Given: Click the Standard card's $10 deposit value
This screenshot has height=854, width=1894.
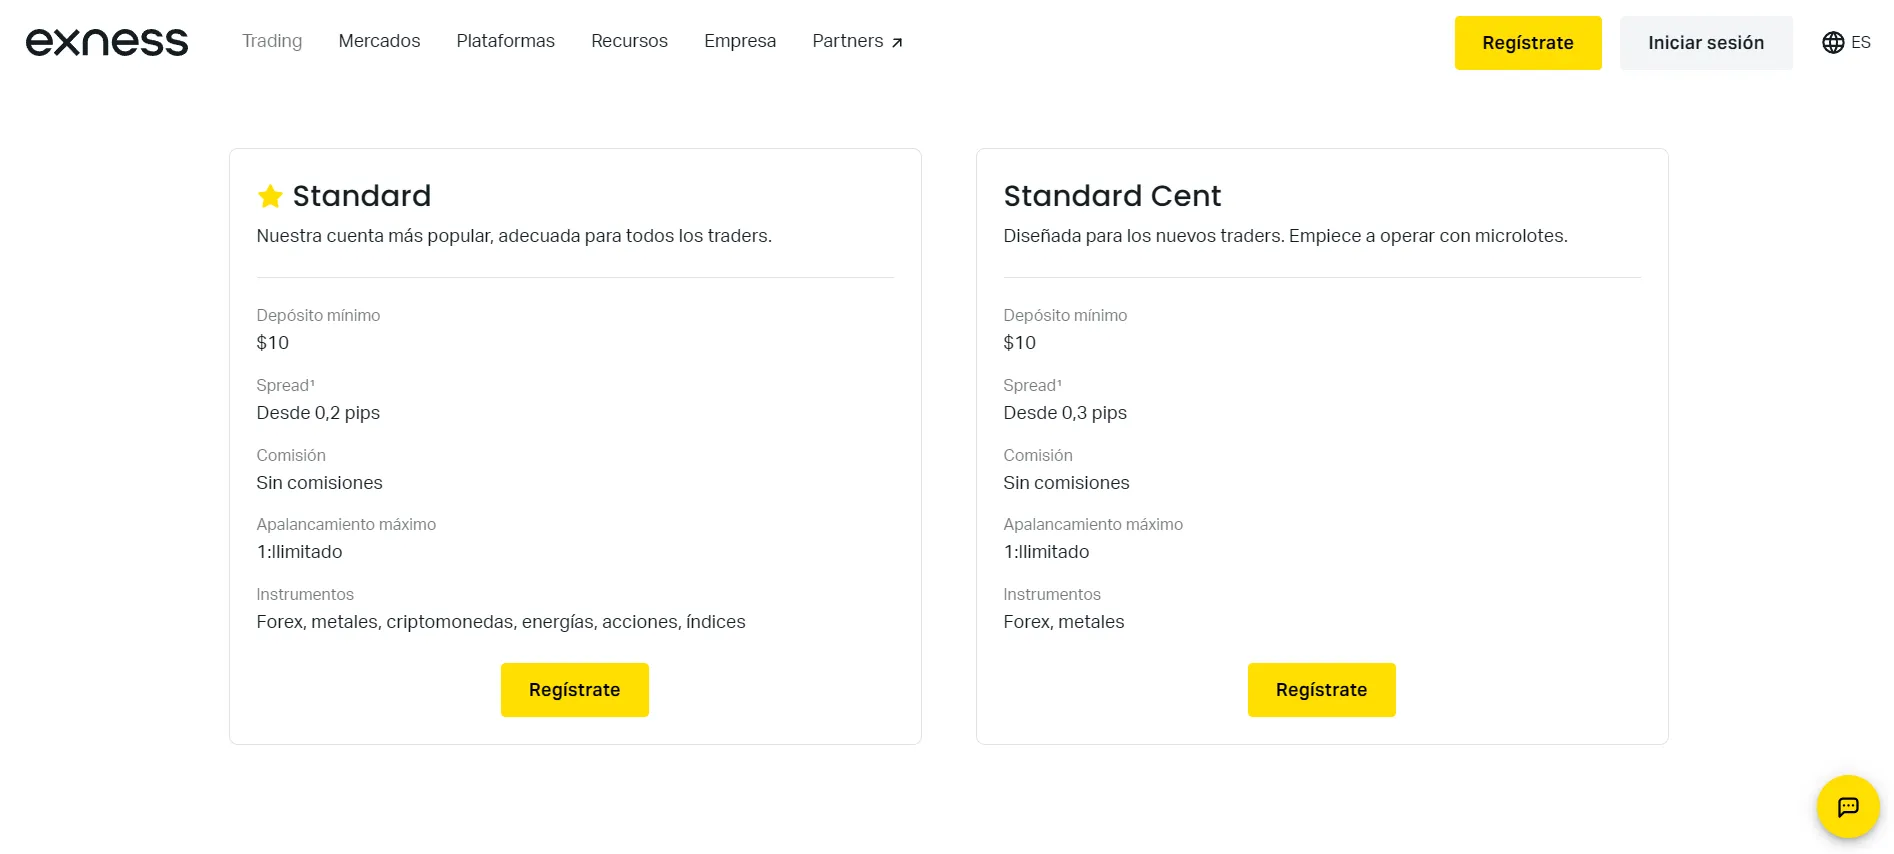Looking at the screenshot, I should (273, 343).
